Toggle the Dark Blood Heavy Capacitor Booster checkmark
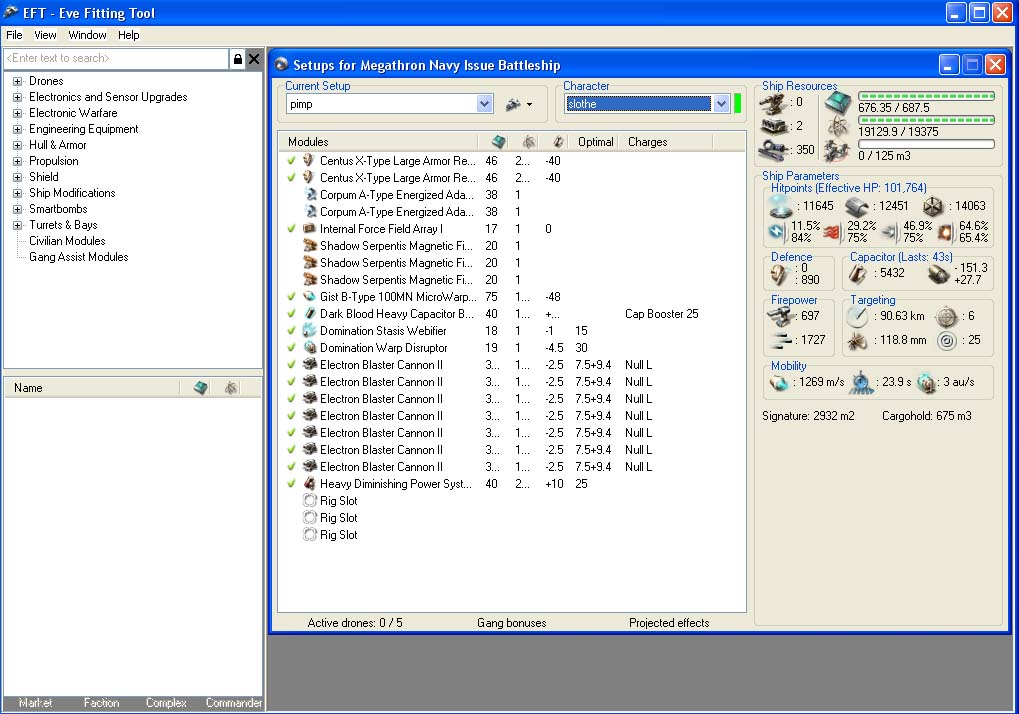Image resolution: width=1019 pixels, height=714 pixels. point(291,313)
